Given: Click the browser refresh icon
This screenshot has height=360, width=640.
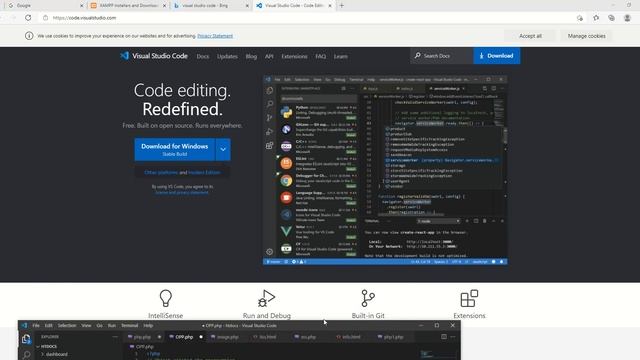Looking at the screenshot, I should click(28, 18).
